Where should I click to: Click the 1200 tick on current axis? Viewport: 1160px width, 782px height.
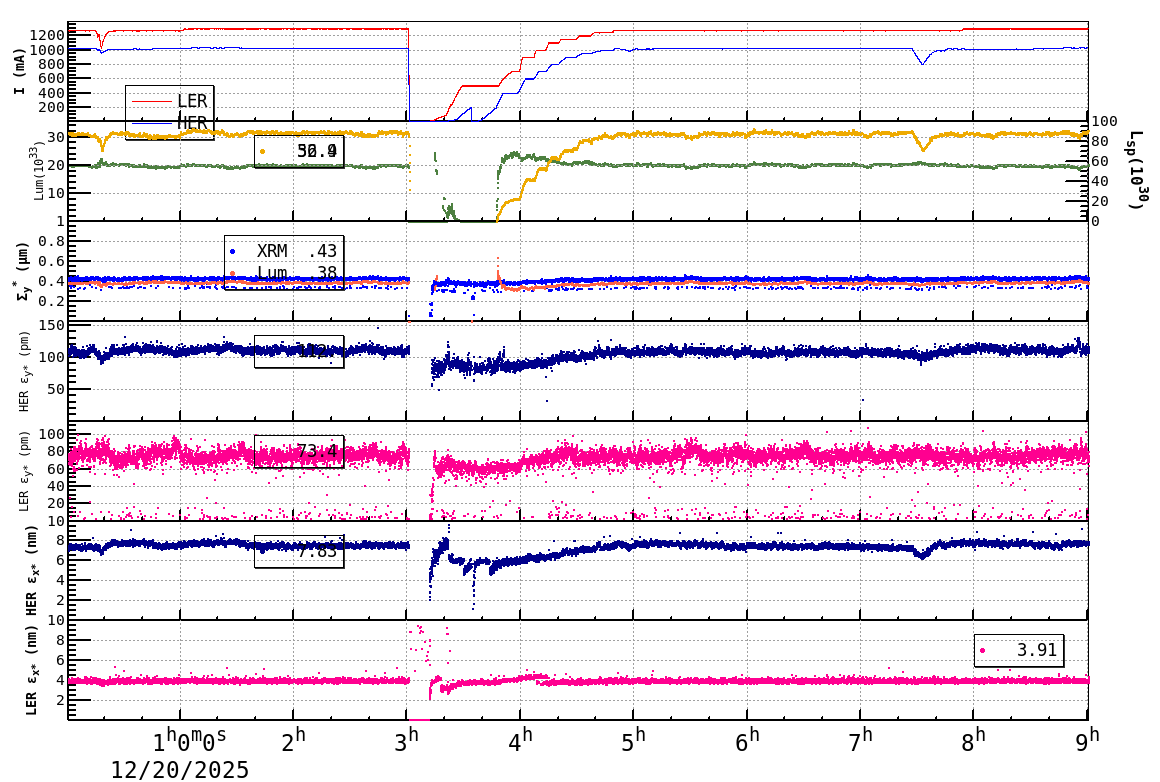pyautogui.click(x=47, y=35)
